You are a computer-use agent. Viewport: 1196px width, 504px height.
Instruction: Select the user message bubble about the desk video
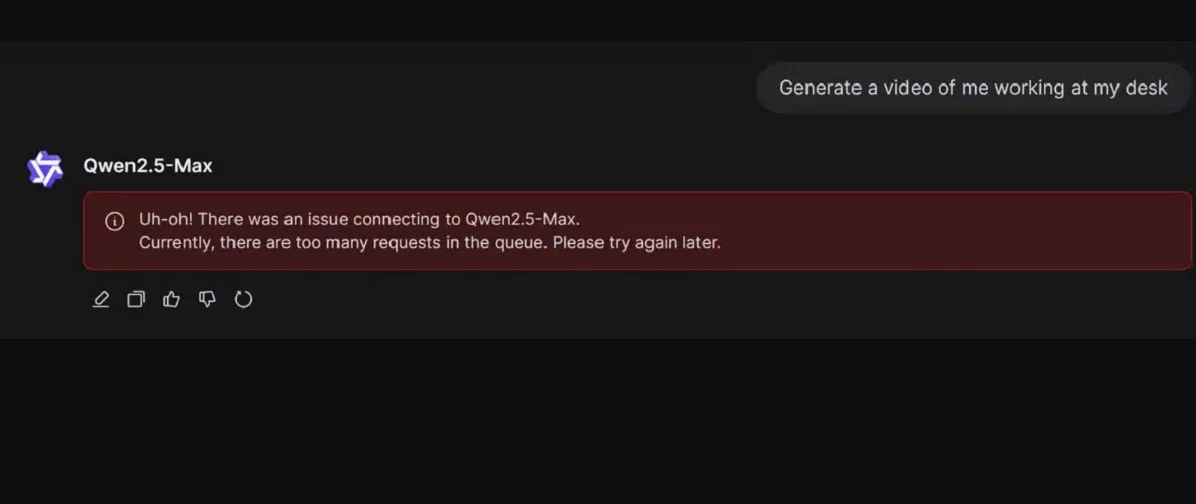tap(972, 88)
